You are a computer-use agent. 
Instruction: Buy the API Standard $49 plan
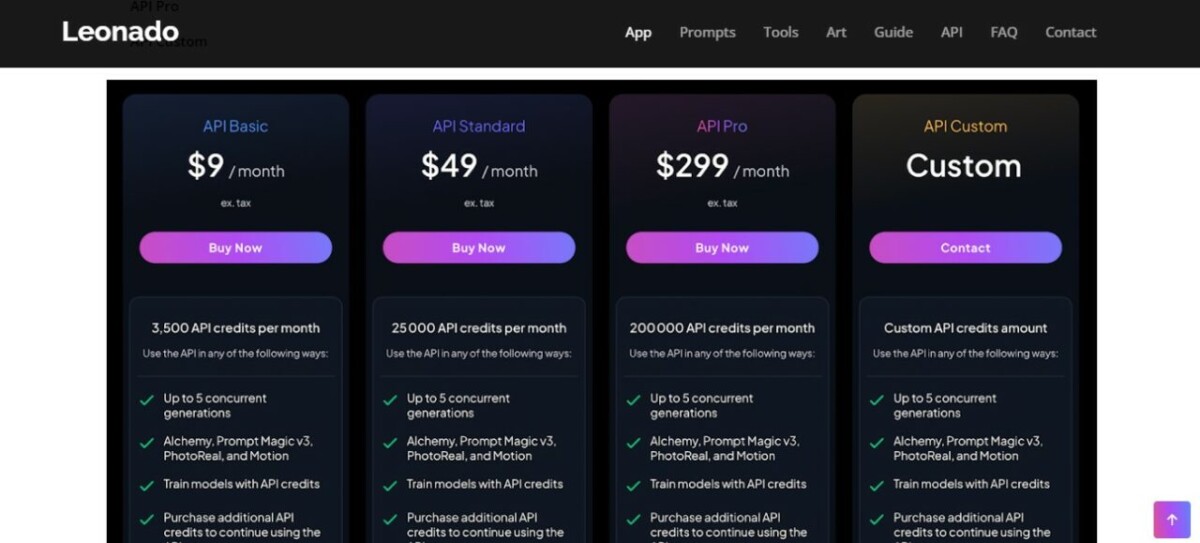click(x=479, y=248)
